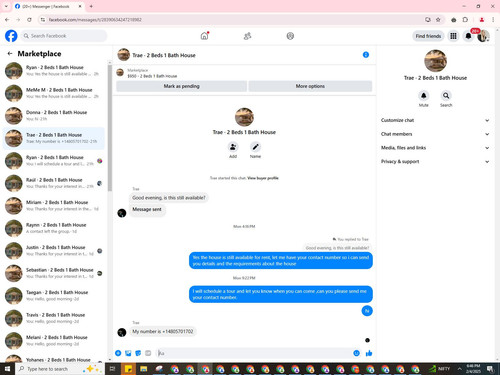Click the Name edit pencil icon
Viewport: 500px width, 375px height.
point(255,147)
